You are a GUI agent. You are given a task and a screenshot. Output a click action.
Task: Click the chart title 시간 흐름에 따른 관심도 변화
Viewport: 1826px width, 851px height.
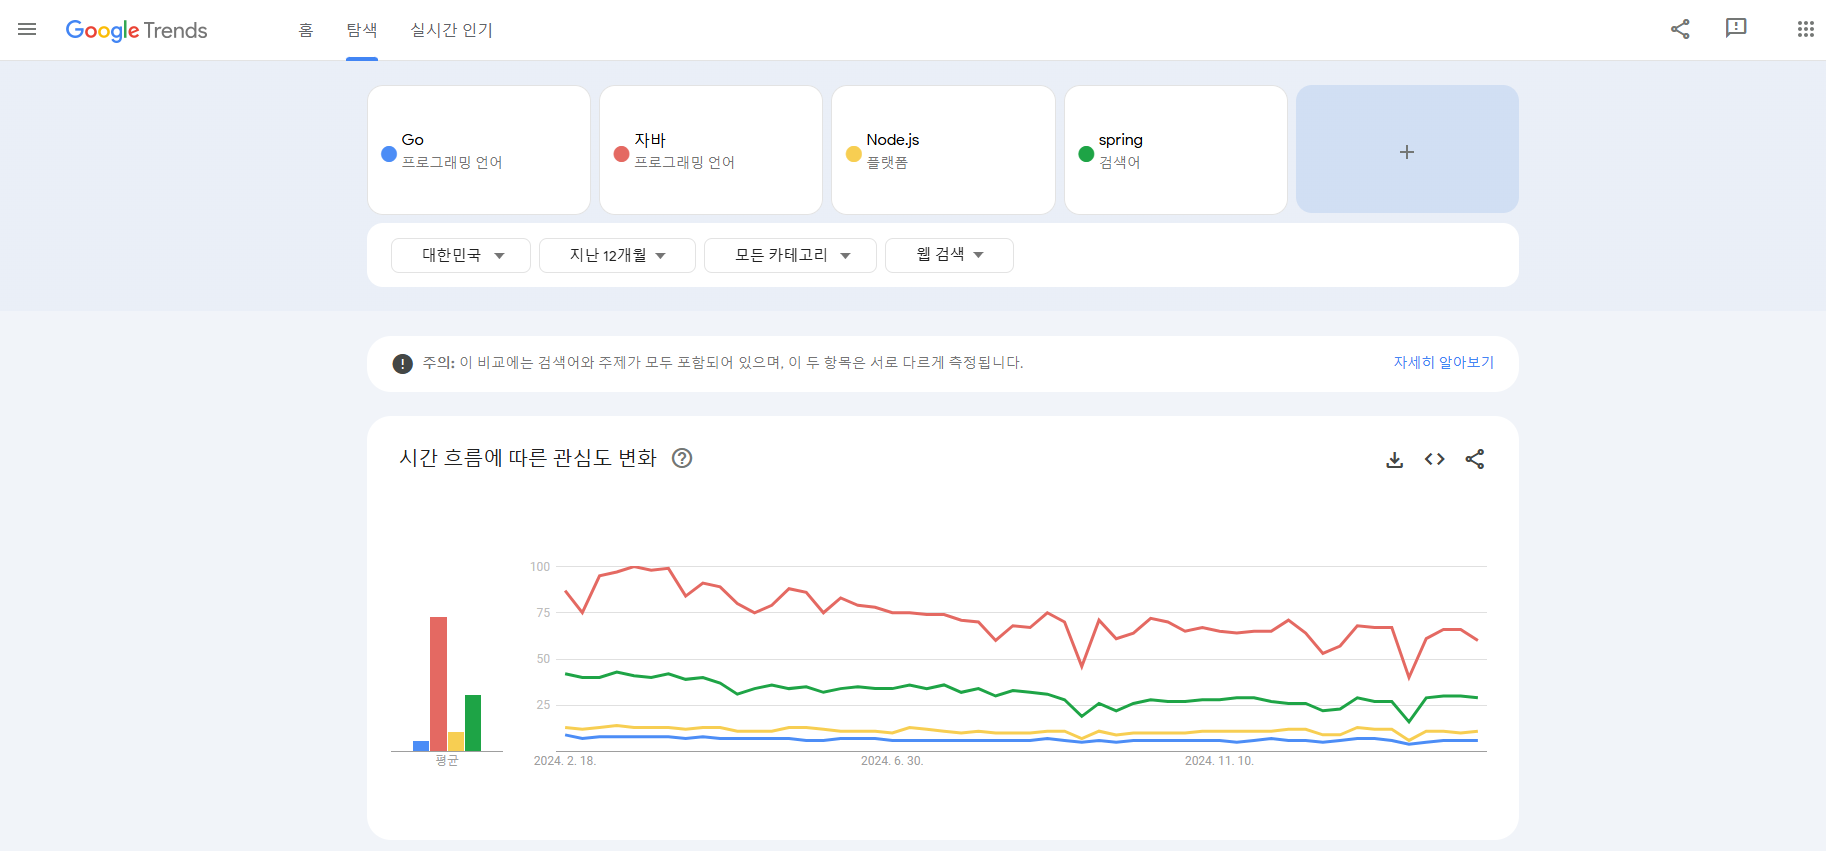[x=528, y=458]
